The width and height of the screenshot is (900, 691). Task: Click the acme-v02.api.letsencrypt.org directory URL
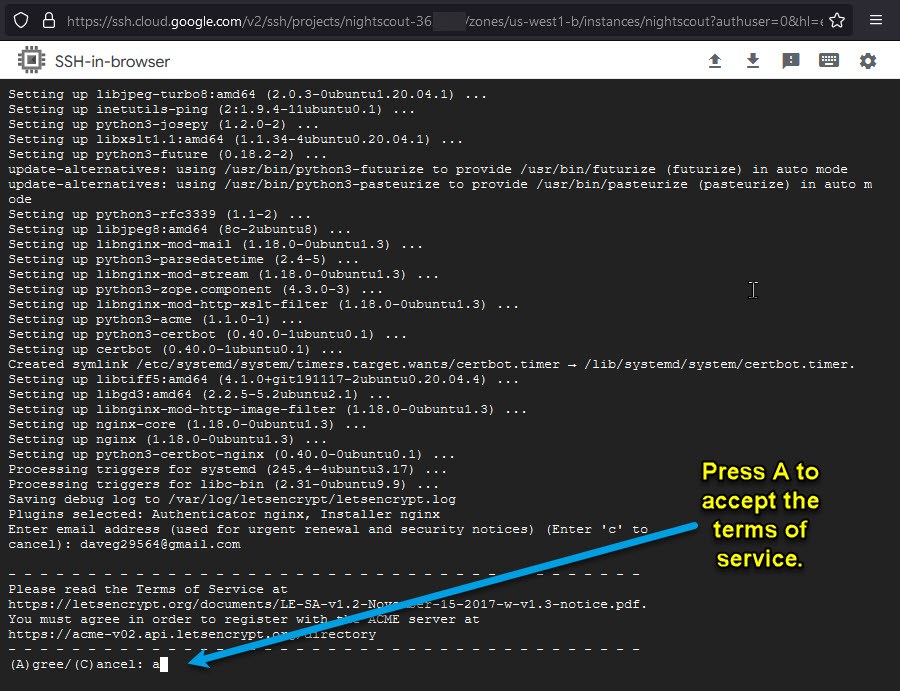point(192,634)
